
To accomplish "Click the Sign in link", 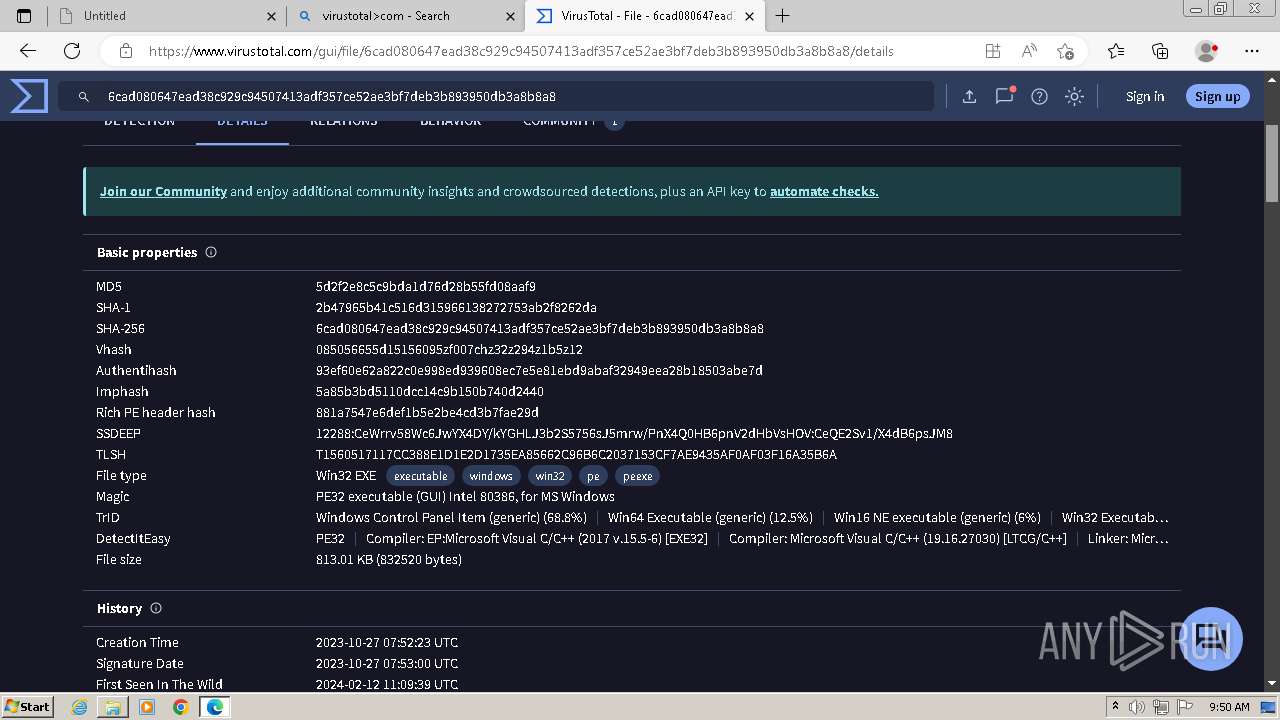I will (1145, 96).
